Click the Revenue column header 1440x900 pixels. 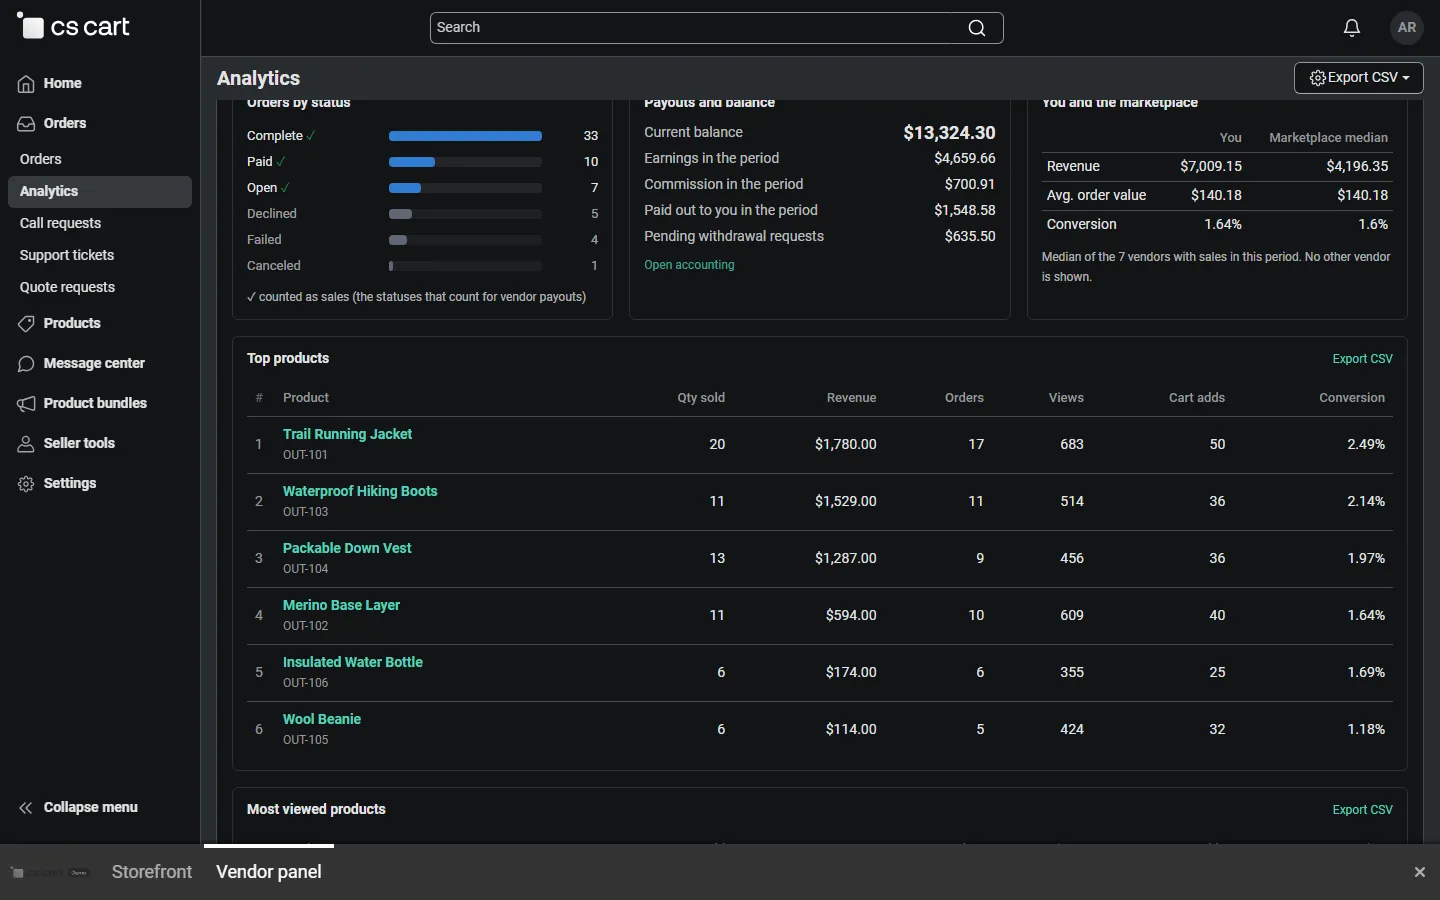pos(851,398)
